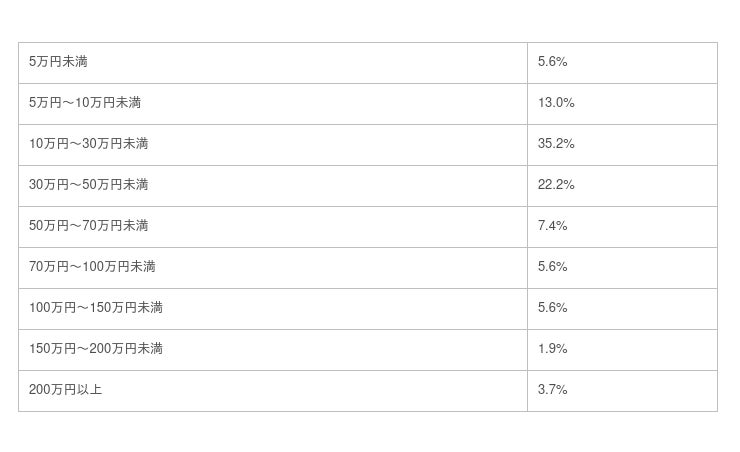Select the 7.4% percentage cell
740x452 pixels.
(552, 226)
